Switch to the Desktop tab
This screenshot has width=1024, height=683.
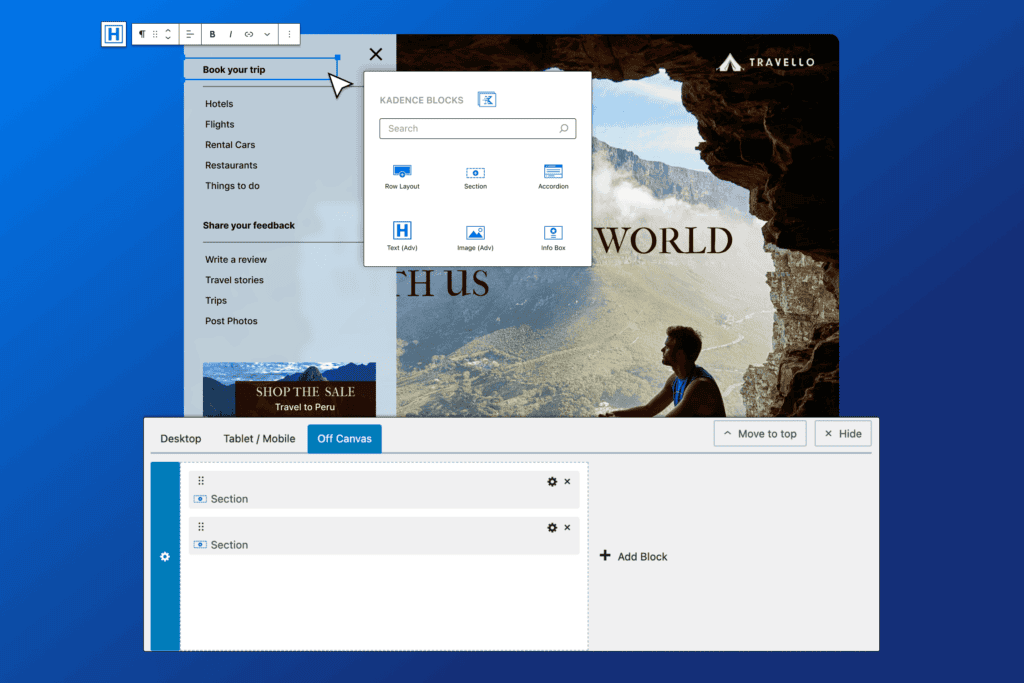181,439
